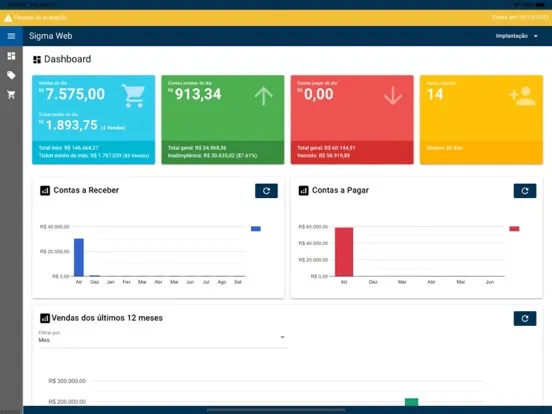This screenshot has width=552, height=414.
Task: Click the Dashboard heading text
Action: [68, 59]
